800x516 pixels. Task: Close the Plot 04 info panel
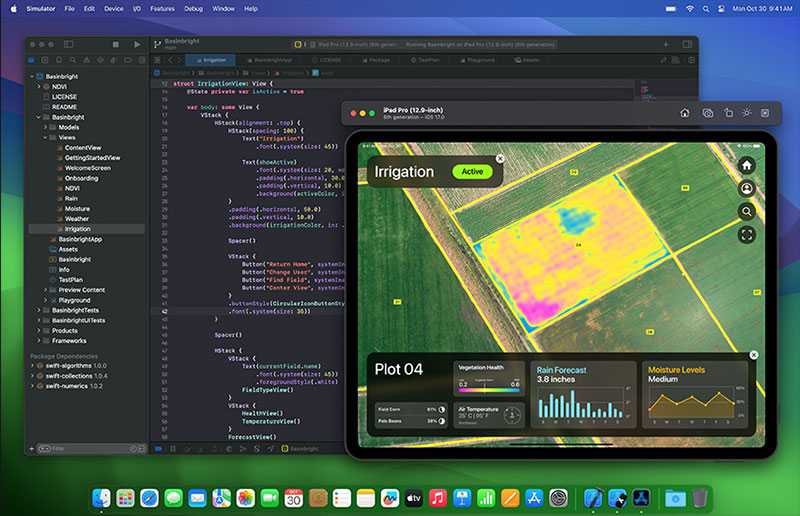[753, 355]
